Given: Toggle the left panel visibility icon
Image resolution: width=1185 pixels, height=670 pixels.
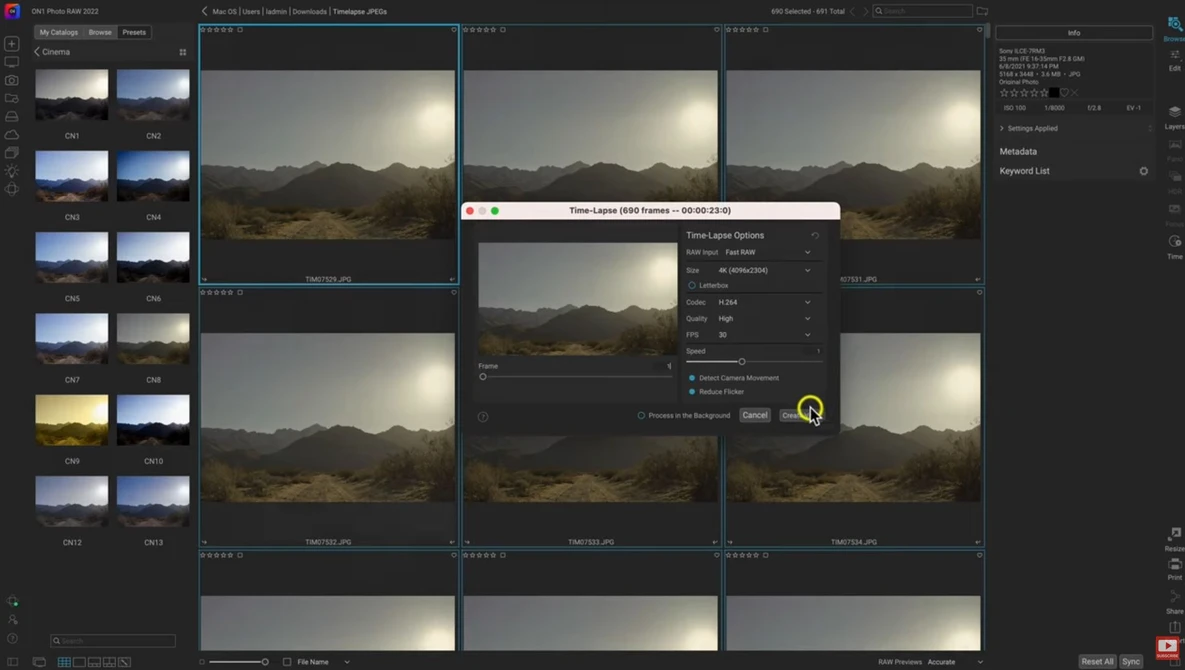Looking at the screenshot, I should (12, 662).
